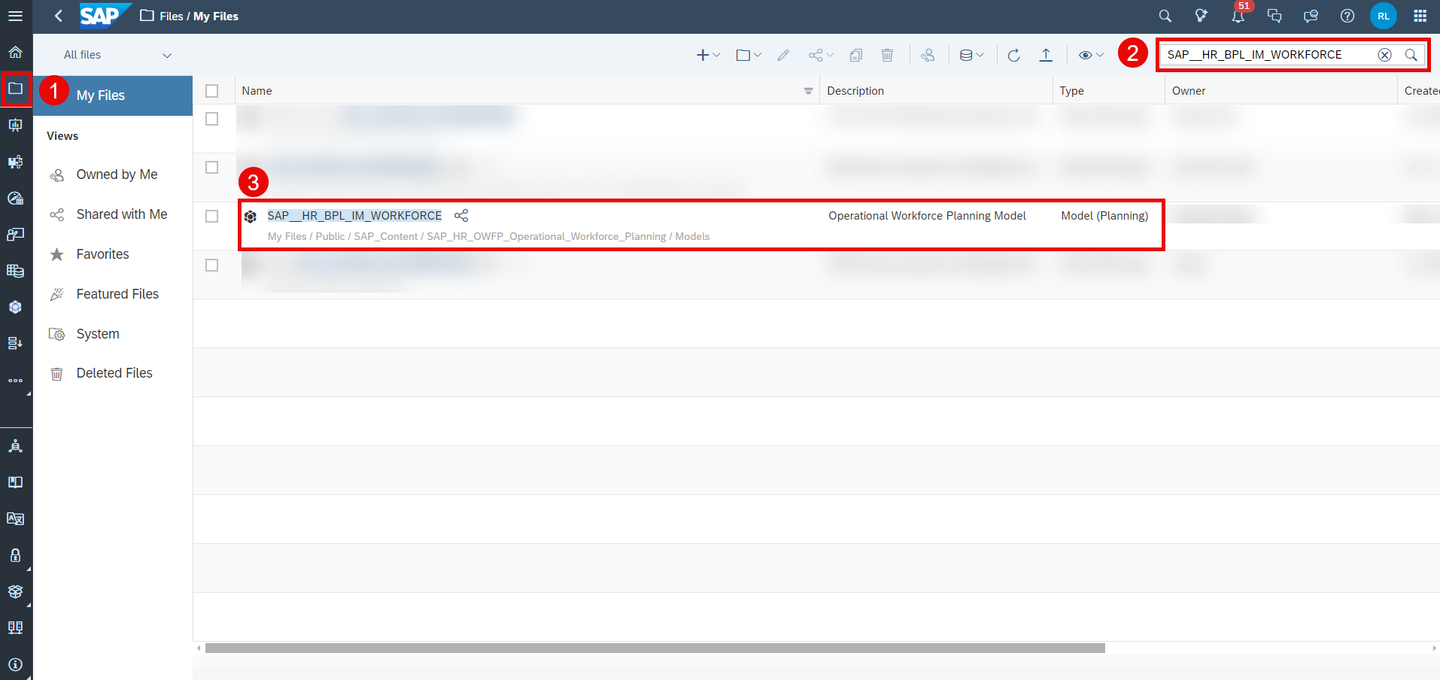Open the SAP__HR_BPL_IM_WORKFORCE model link
The height and width of the screenshot is (680, 1440).
coord(354,216)
